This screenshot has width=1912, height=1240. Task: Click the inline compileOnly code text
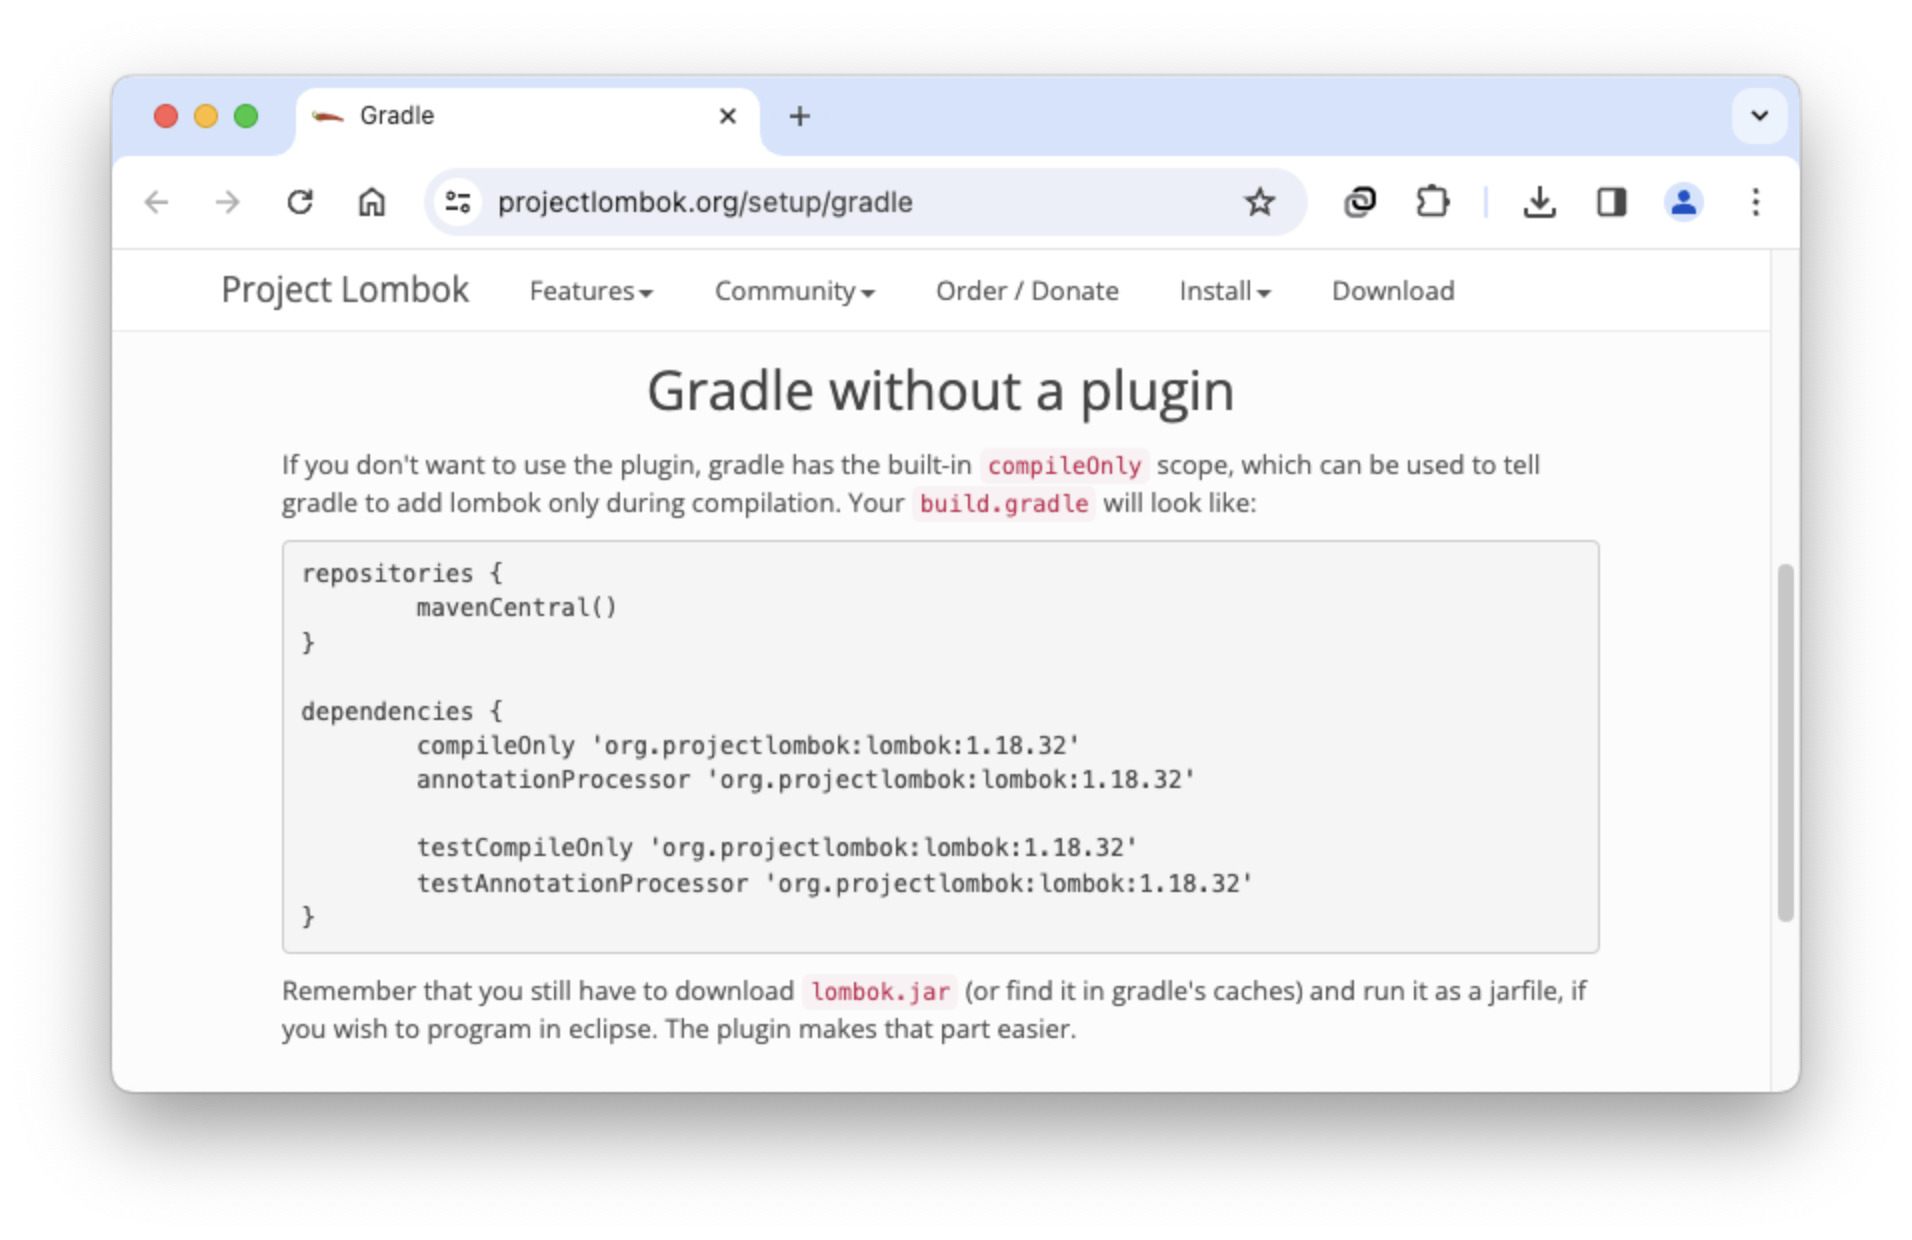click(1064, 466)
